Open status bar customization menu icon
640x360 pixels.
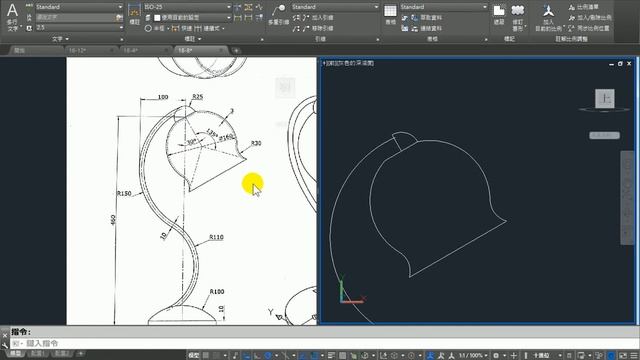point(634,355)
